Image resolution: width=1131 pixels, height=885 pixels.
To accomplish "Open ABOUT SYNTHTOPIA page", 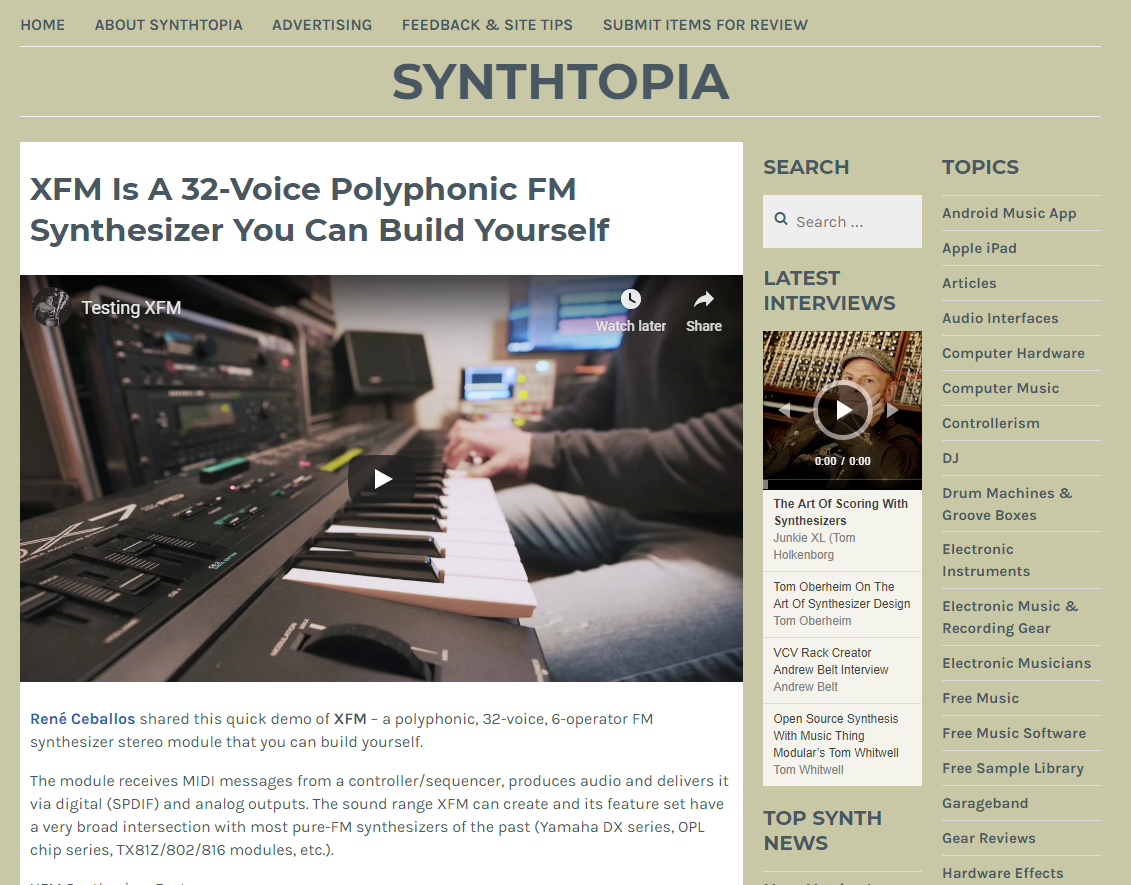I will [x=169, y=25].
